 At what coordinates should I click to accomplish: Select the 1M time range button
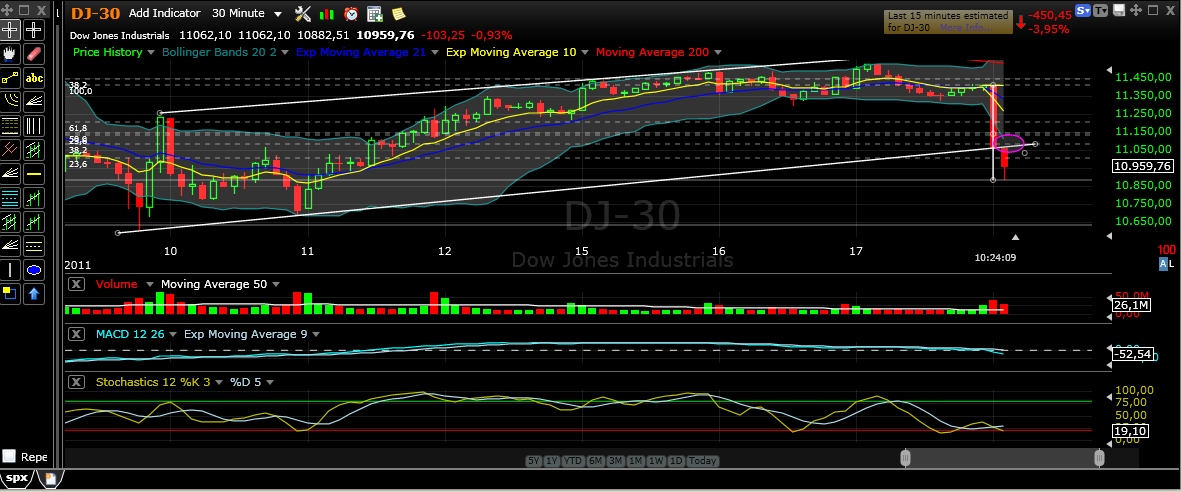[x=635, y=461]
